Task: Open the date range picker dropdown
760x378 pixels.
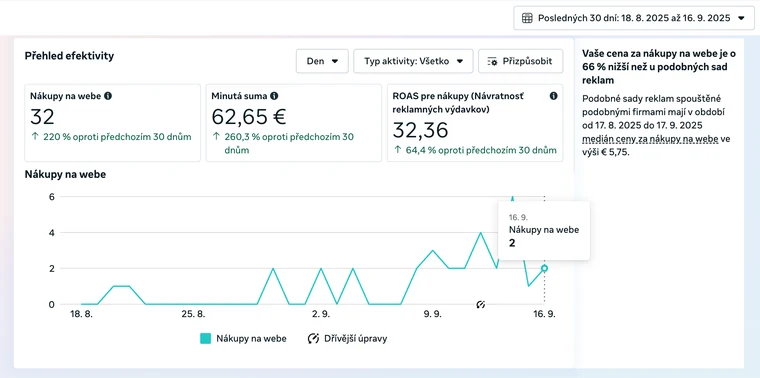Action: [x=634, y=18]
